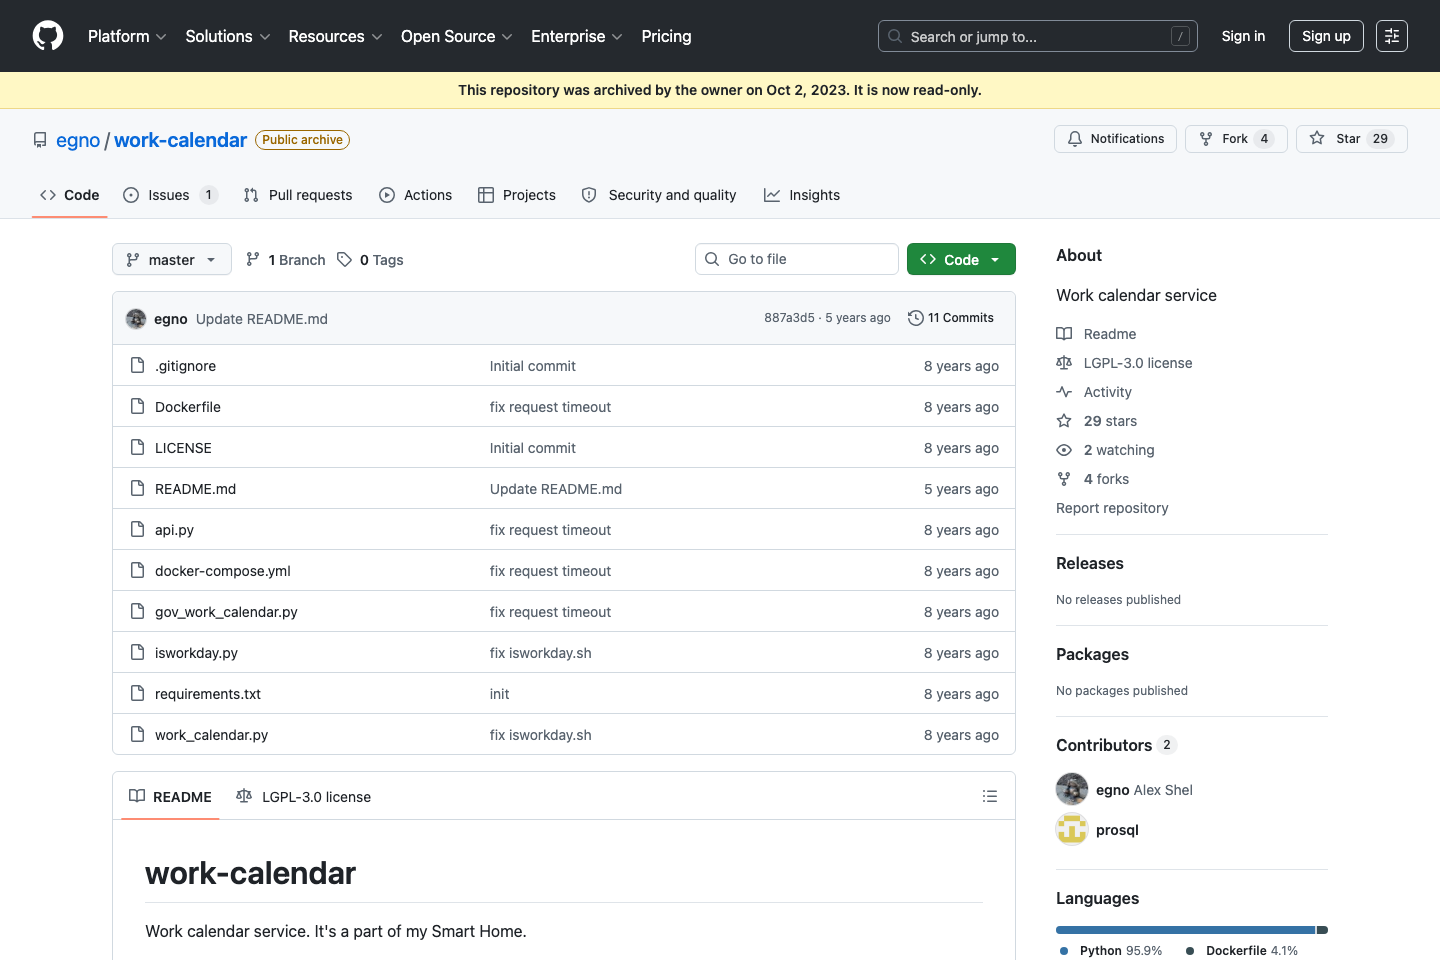Expand the Open Source menu chevron
The image size is (1440, 960).
[506, 37]
